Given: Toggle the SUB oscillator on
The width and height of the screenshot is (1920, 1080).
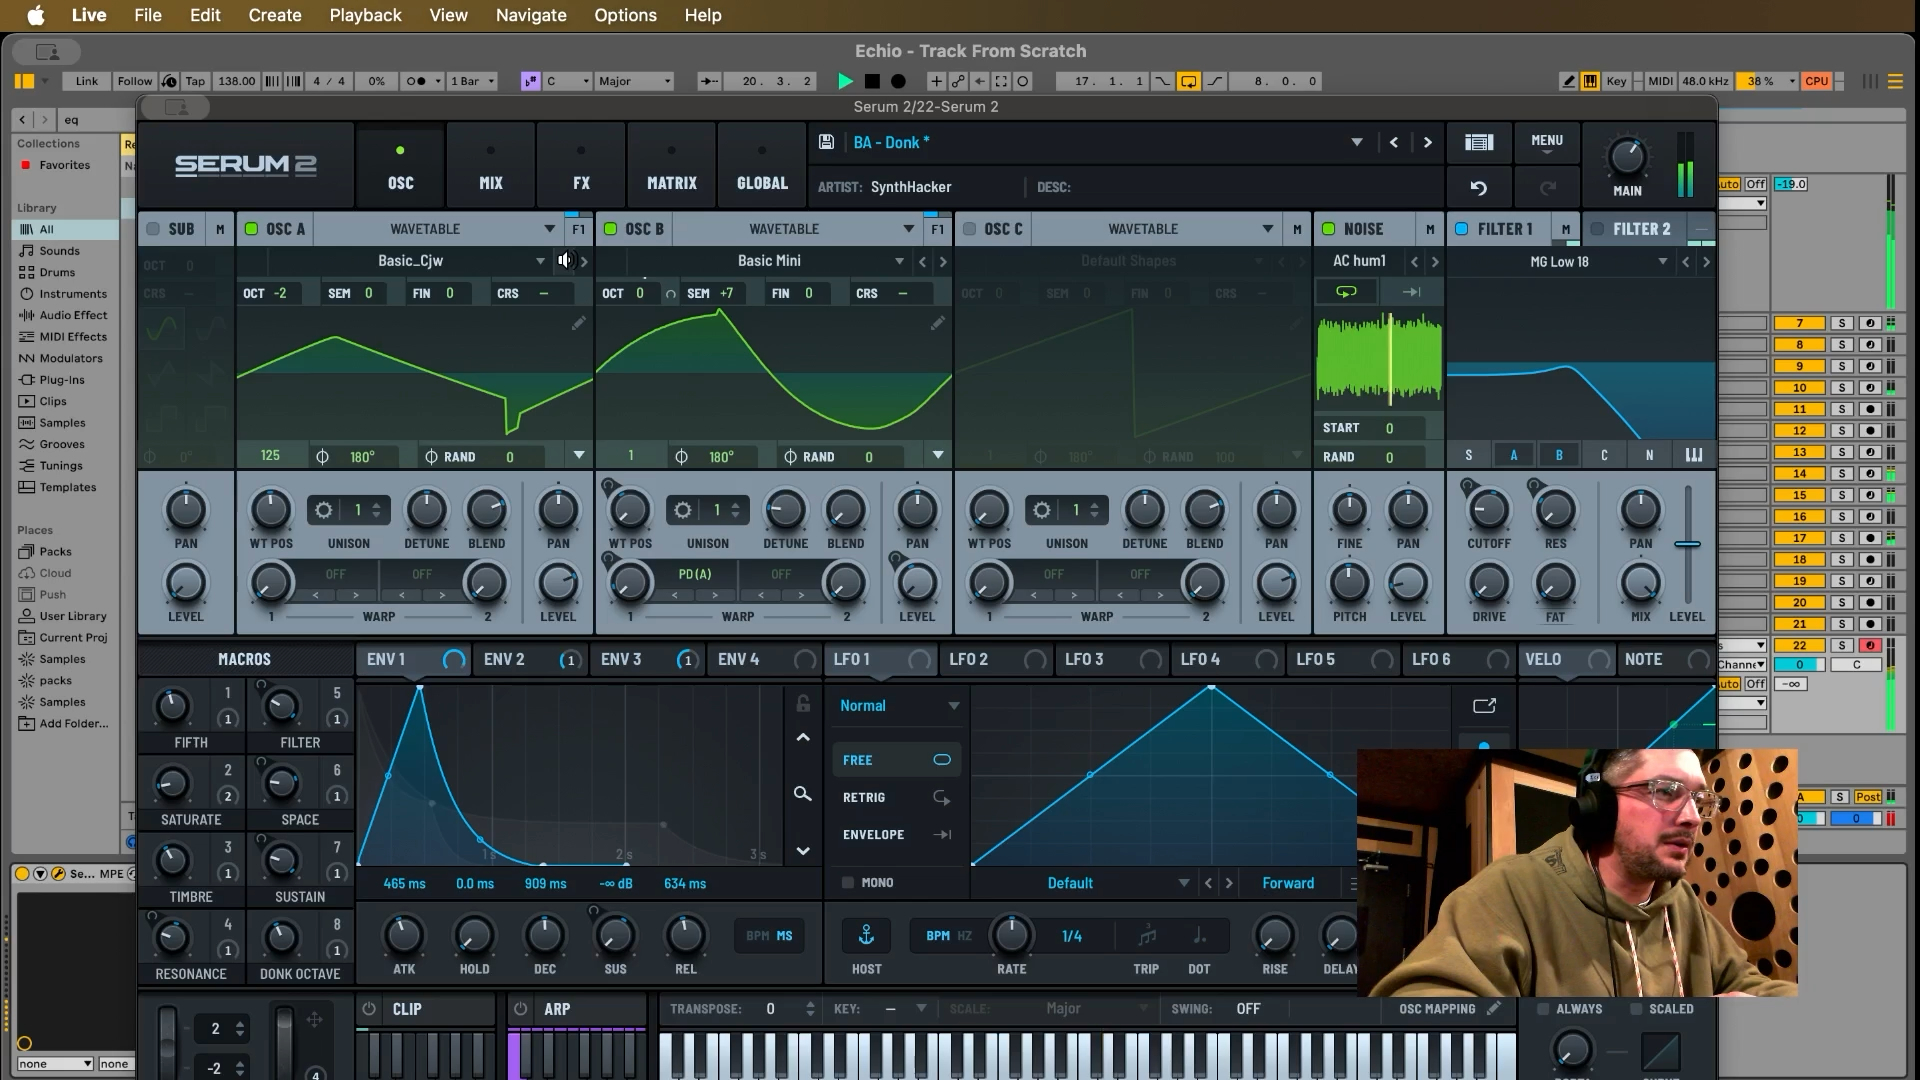Looking at the screenshot, I should pyautogui.click(x=153, y=229).
